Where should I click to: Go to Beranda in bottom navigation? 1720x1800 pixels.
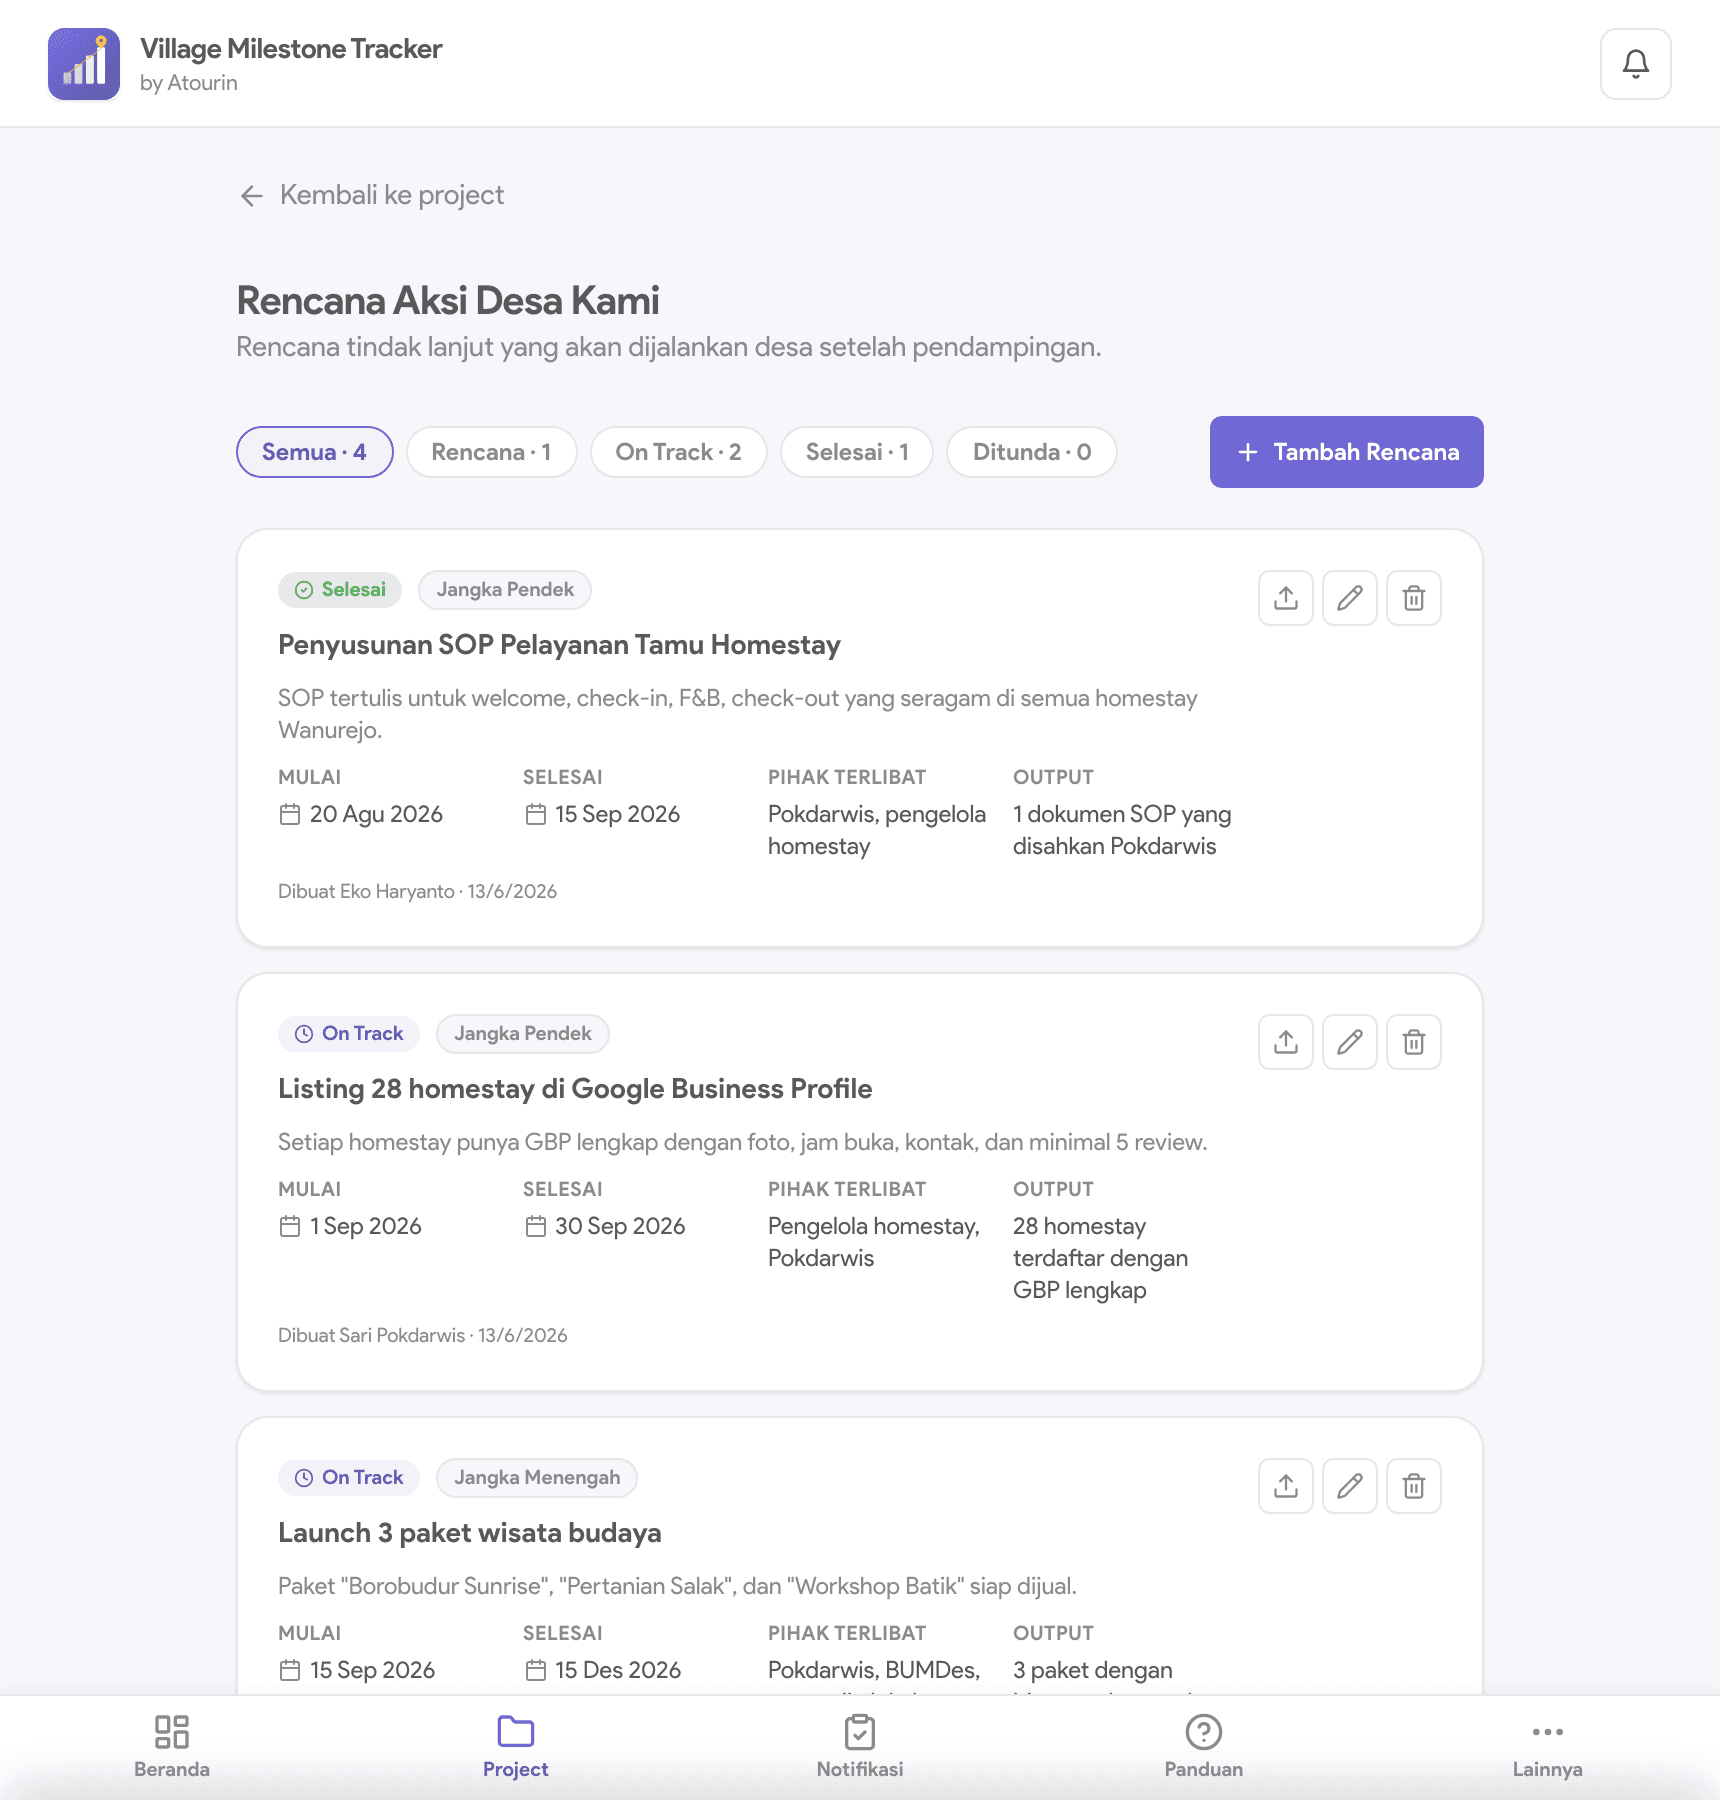[x=172, y=1747]
